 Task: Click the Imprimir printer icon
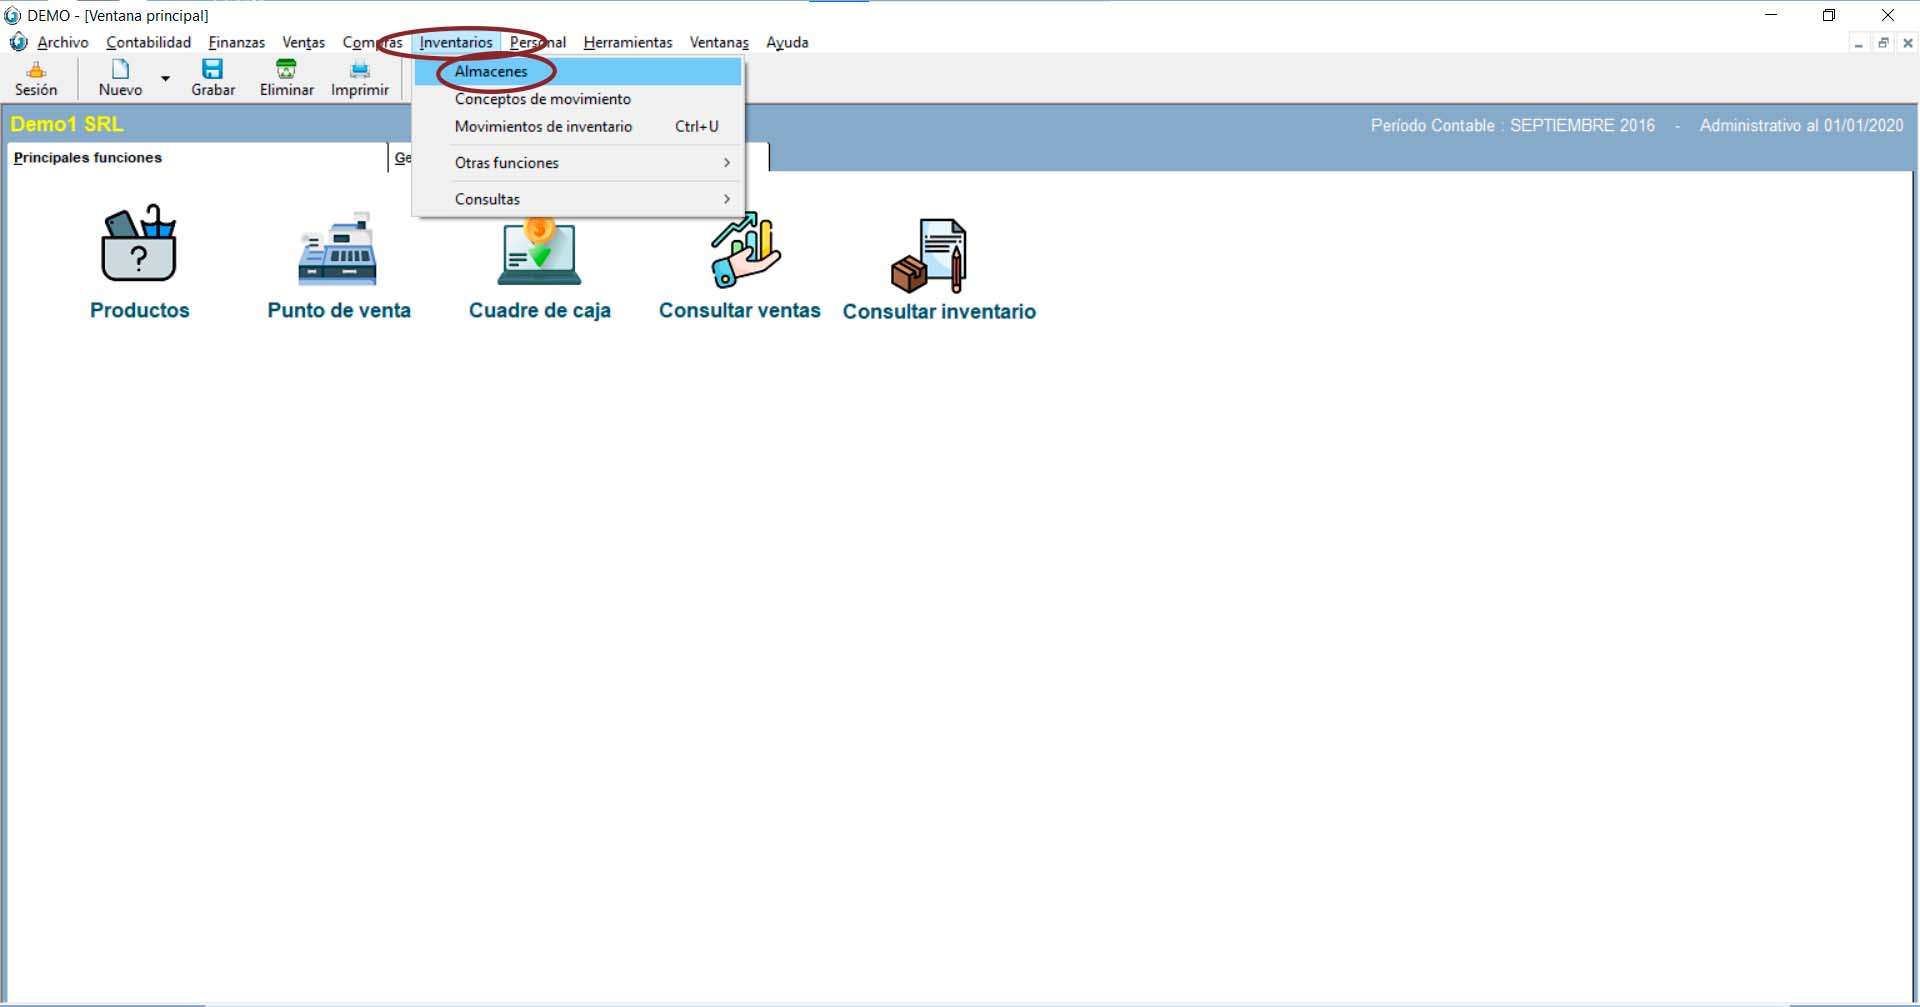(359, 70)
